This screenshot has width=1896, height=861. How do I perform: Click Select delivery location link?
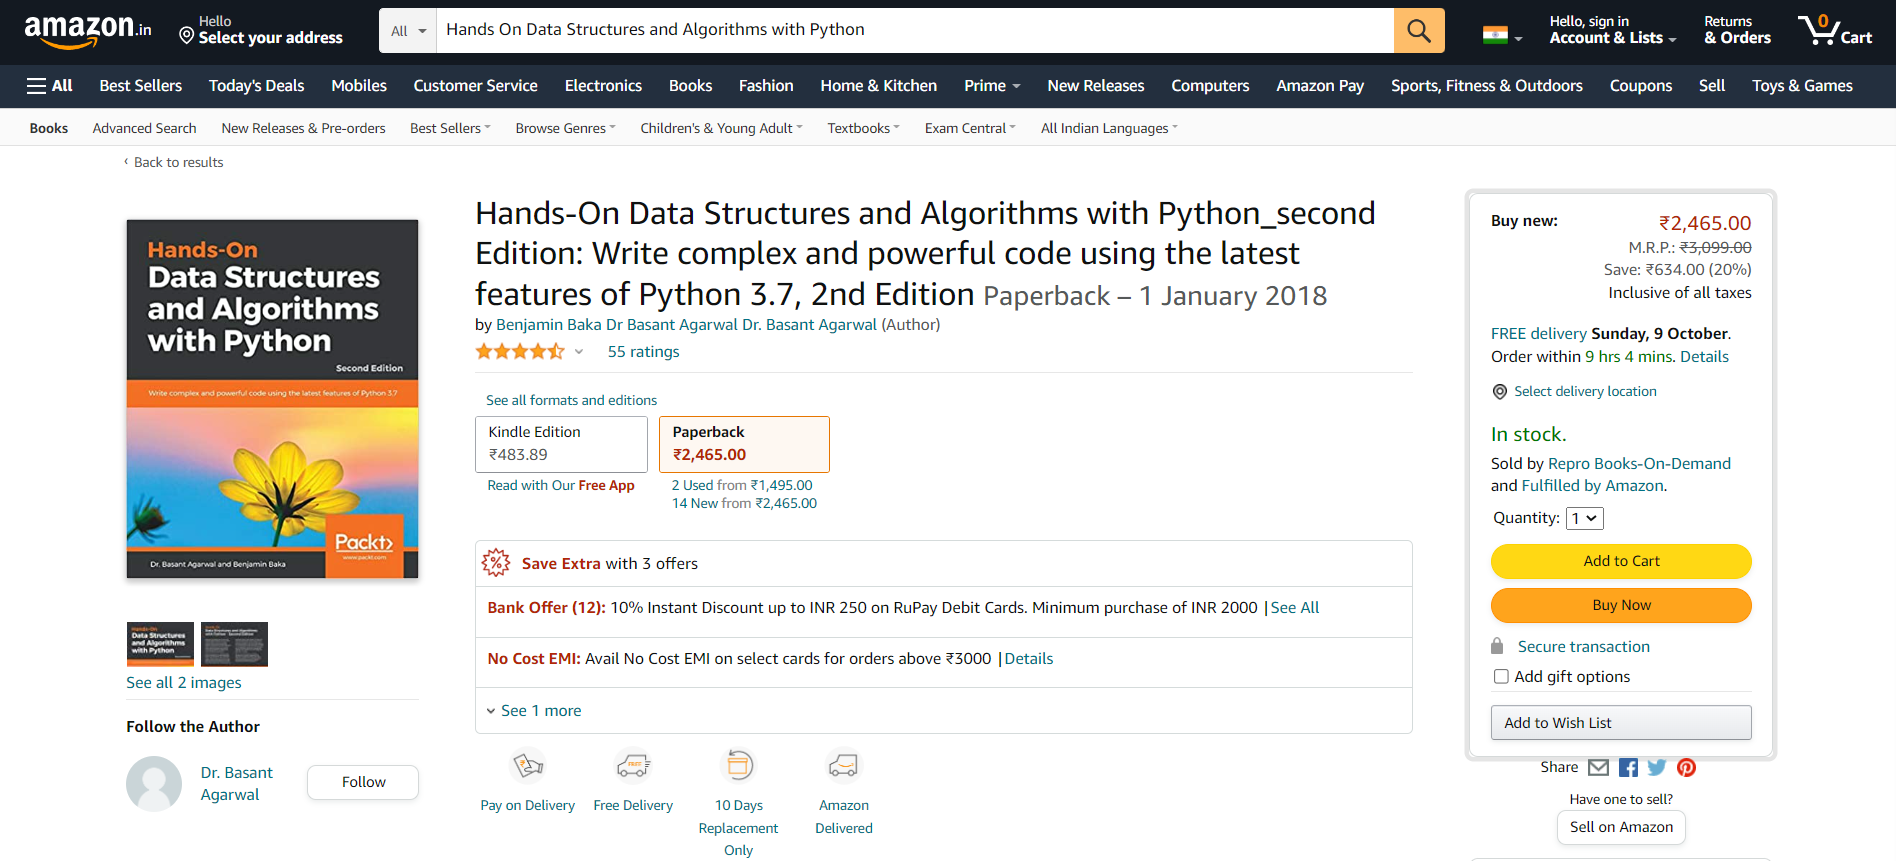pos(1585,392)
